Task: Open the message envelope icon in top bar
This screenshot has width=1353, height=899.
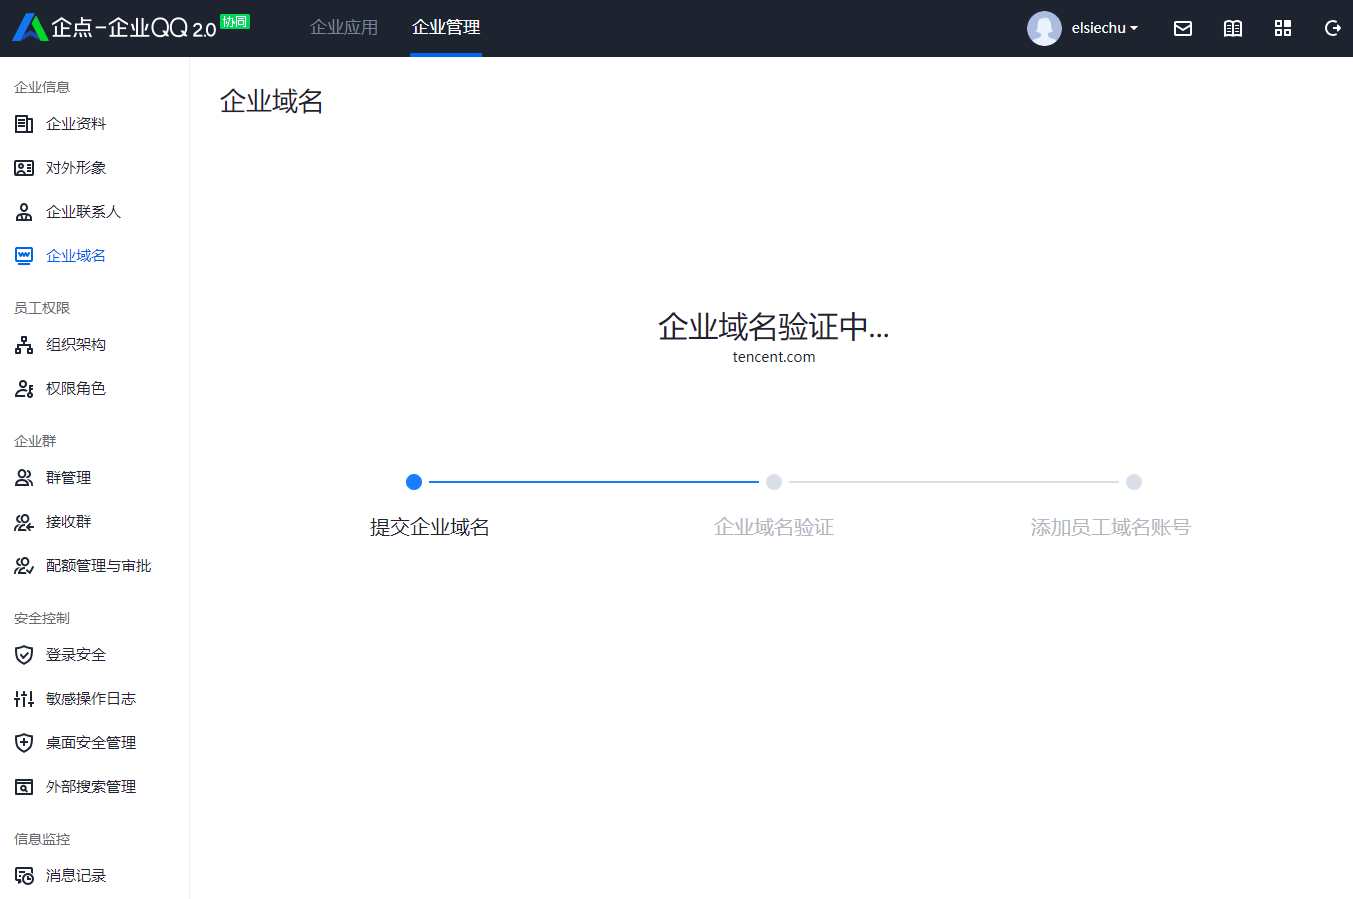Action: (x=1182, y=28)
